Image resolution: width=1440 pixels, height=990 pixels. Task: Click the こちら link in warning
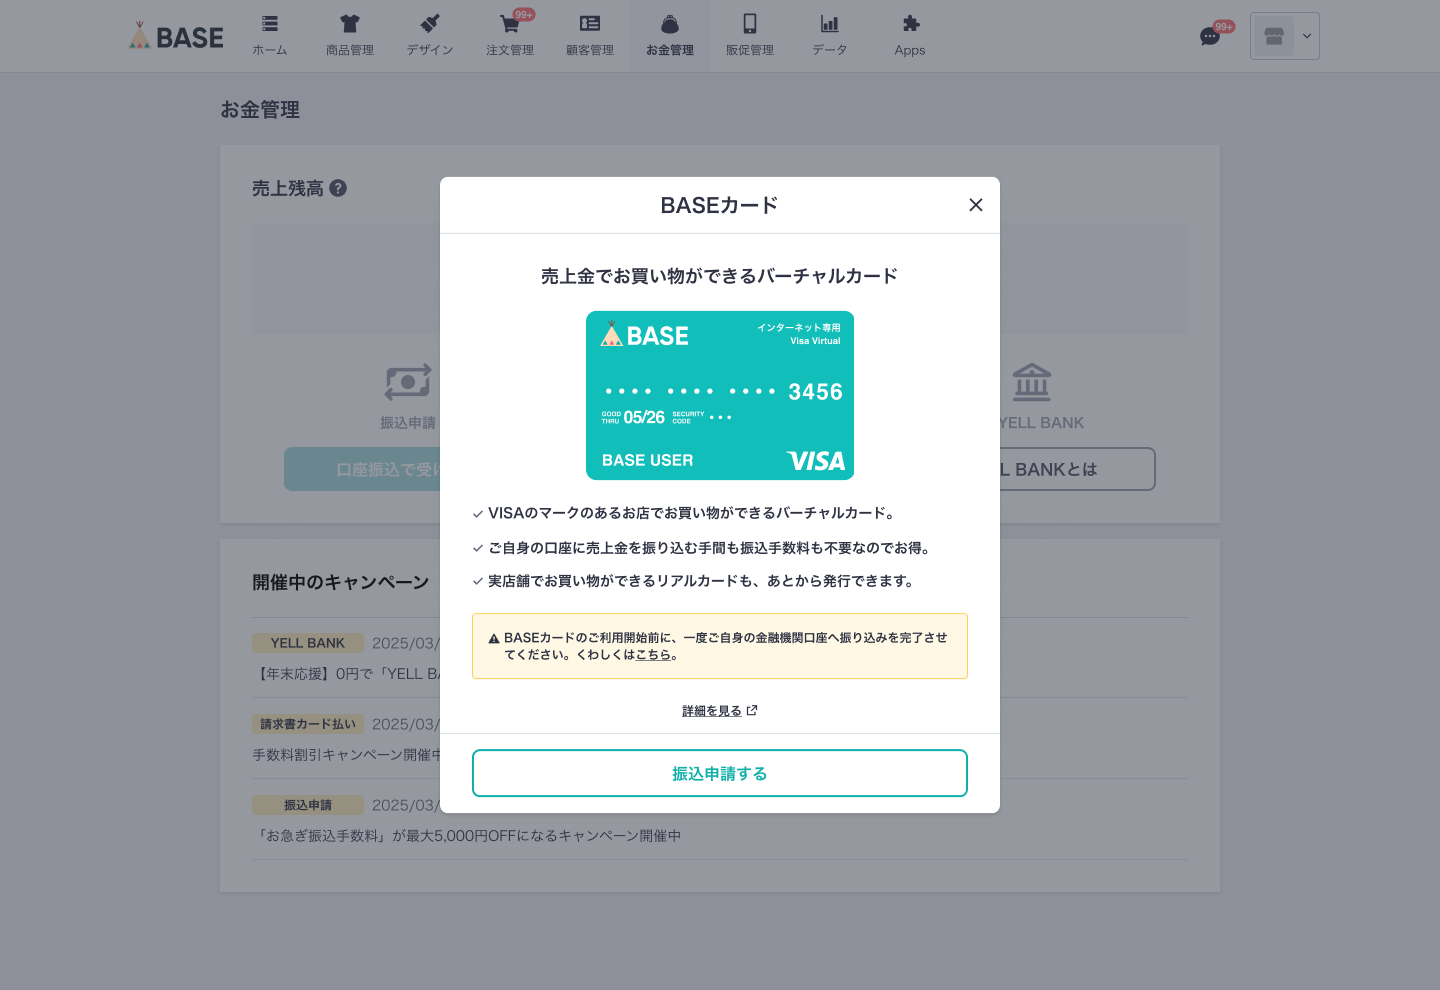point(653,655)
